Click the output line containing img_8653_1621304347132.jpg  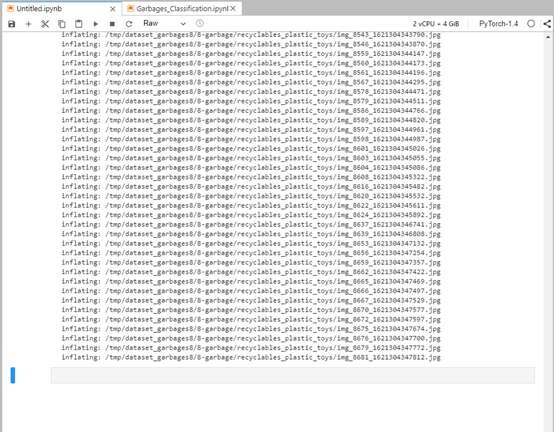[251, 243]
